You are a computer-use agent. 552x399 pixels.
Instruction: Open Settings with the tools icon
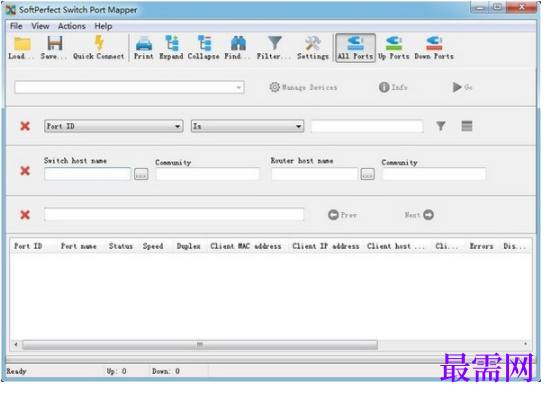(313, 44)
